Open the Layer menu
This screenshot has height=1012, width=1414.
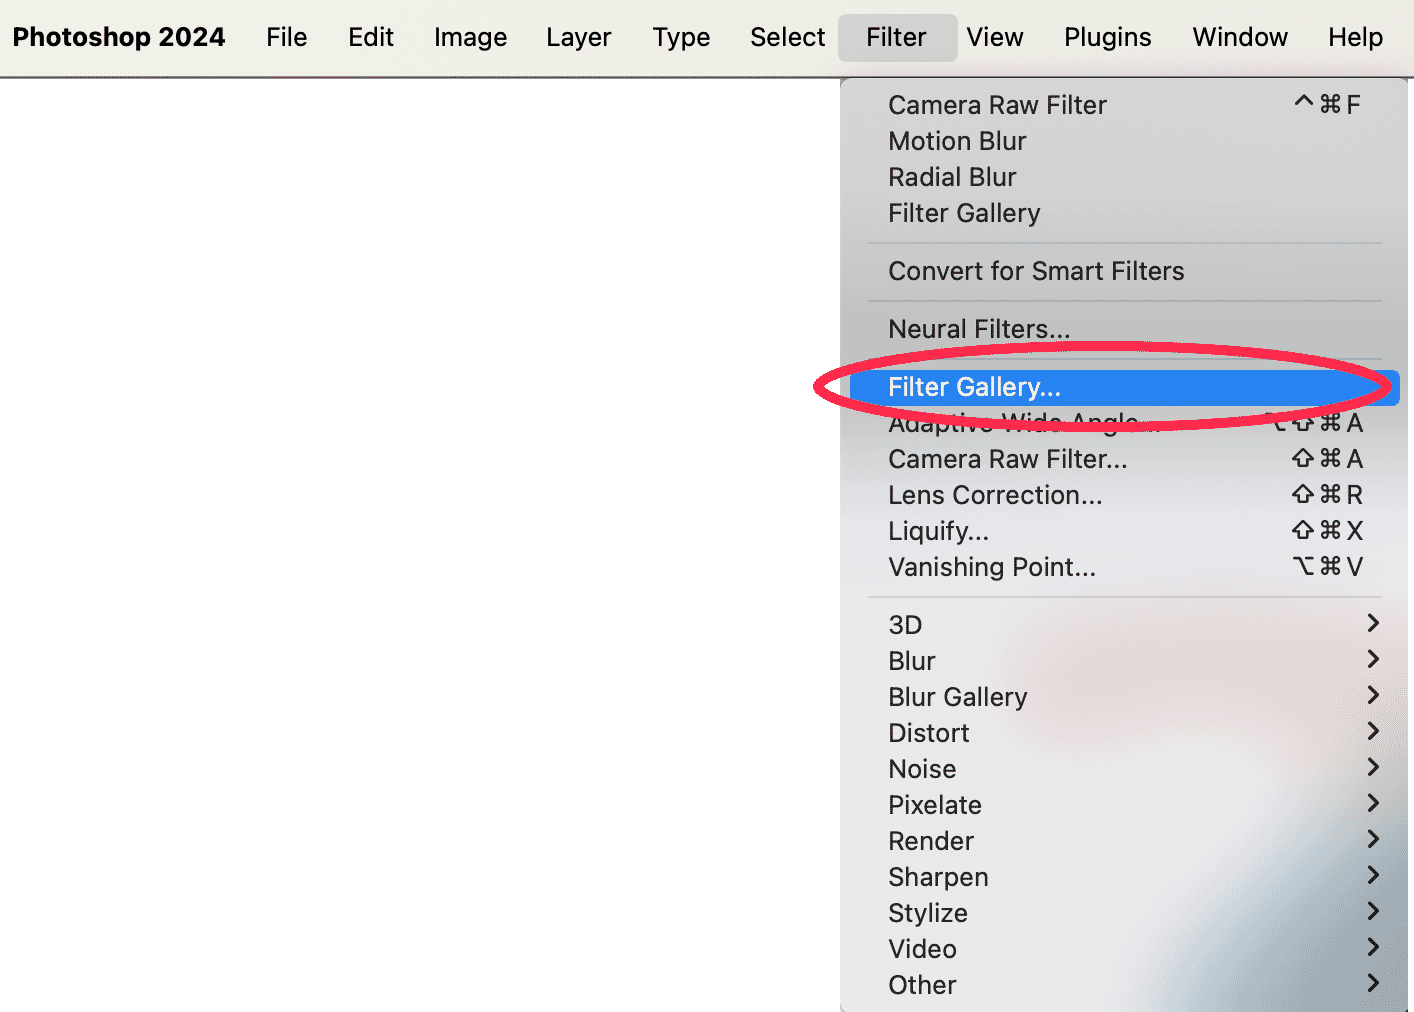coord(578,37)
